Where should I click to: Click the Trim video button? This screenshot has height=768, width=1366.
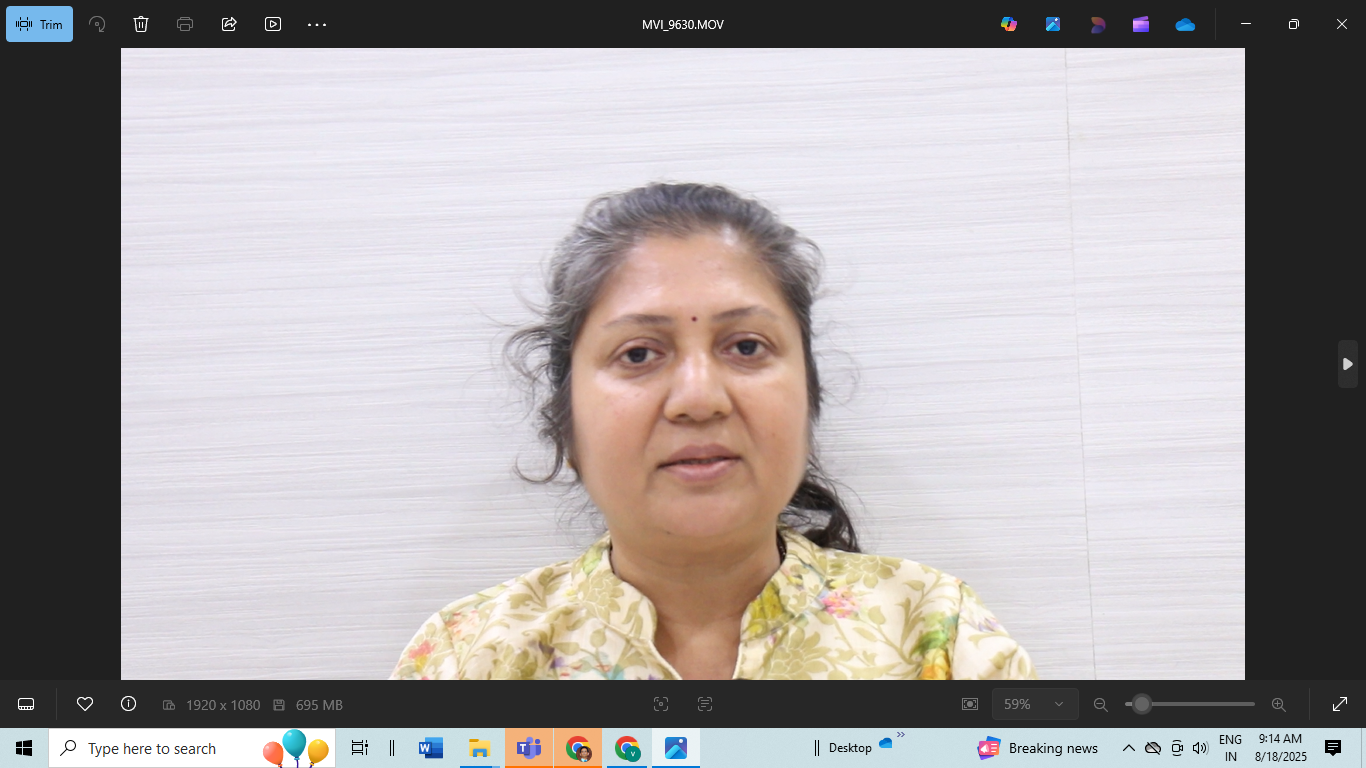pyautogui.click(x=40, y=24)
